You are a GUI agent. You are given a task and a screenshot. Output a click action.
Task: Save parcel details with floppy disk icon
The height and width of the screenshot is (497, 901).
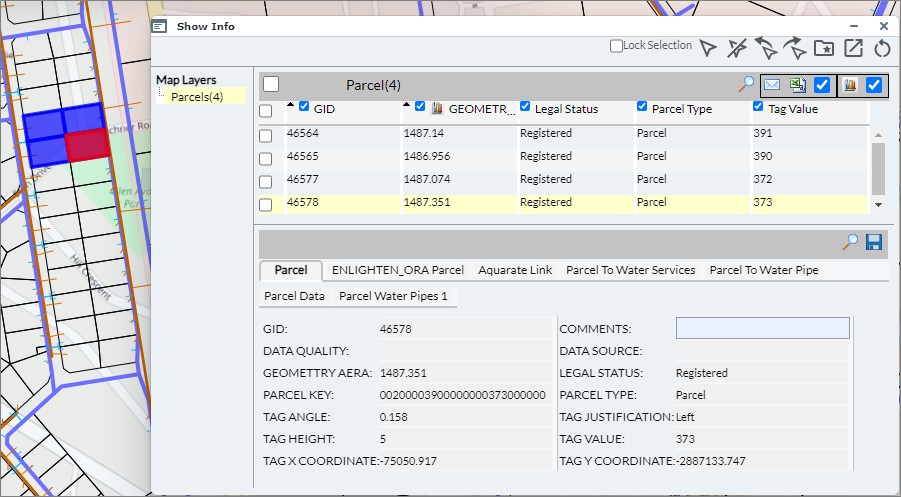874,242
